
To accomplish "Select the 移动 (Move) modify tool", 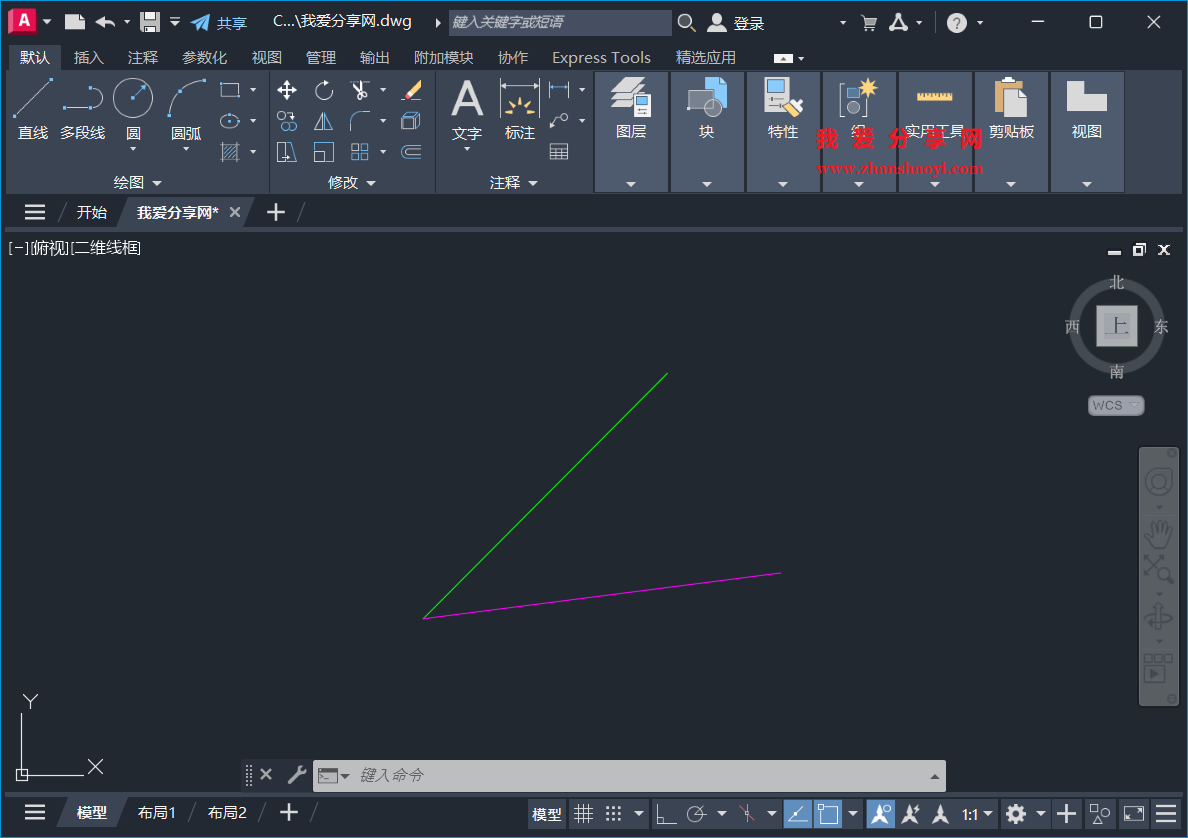I will (286, 90).
